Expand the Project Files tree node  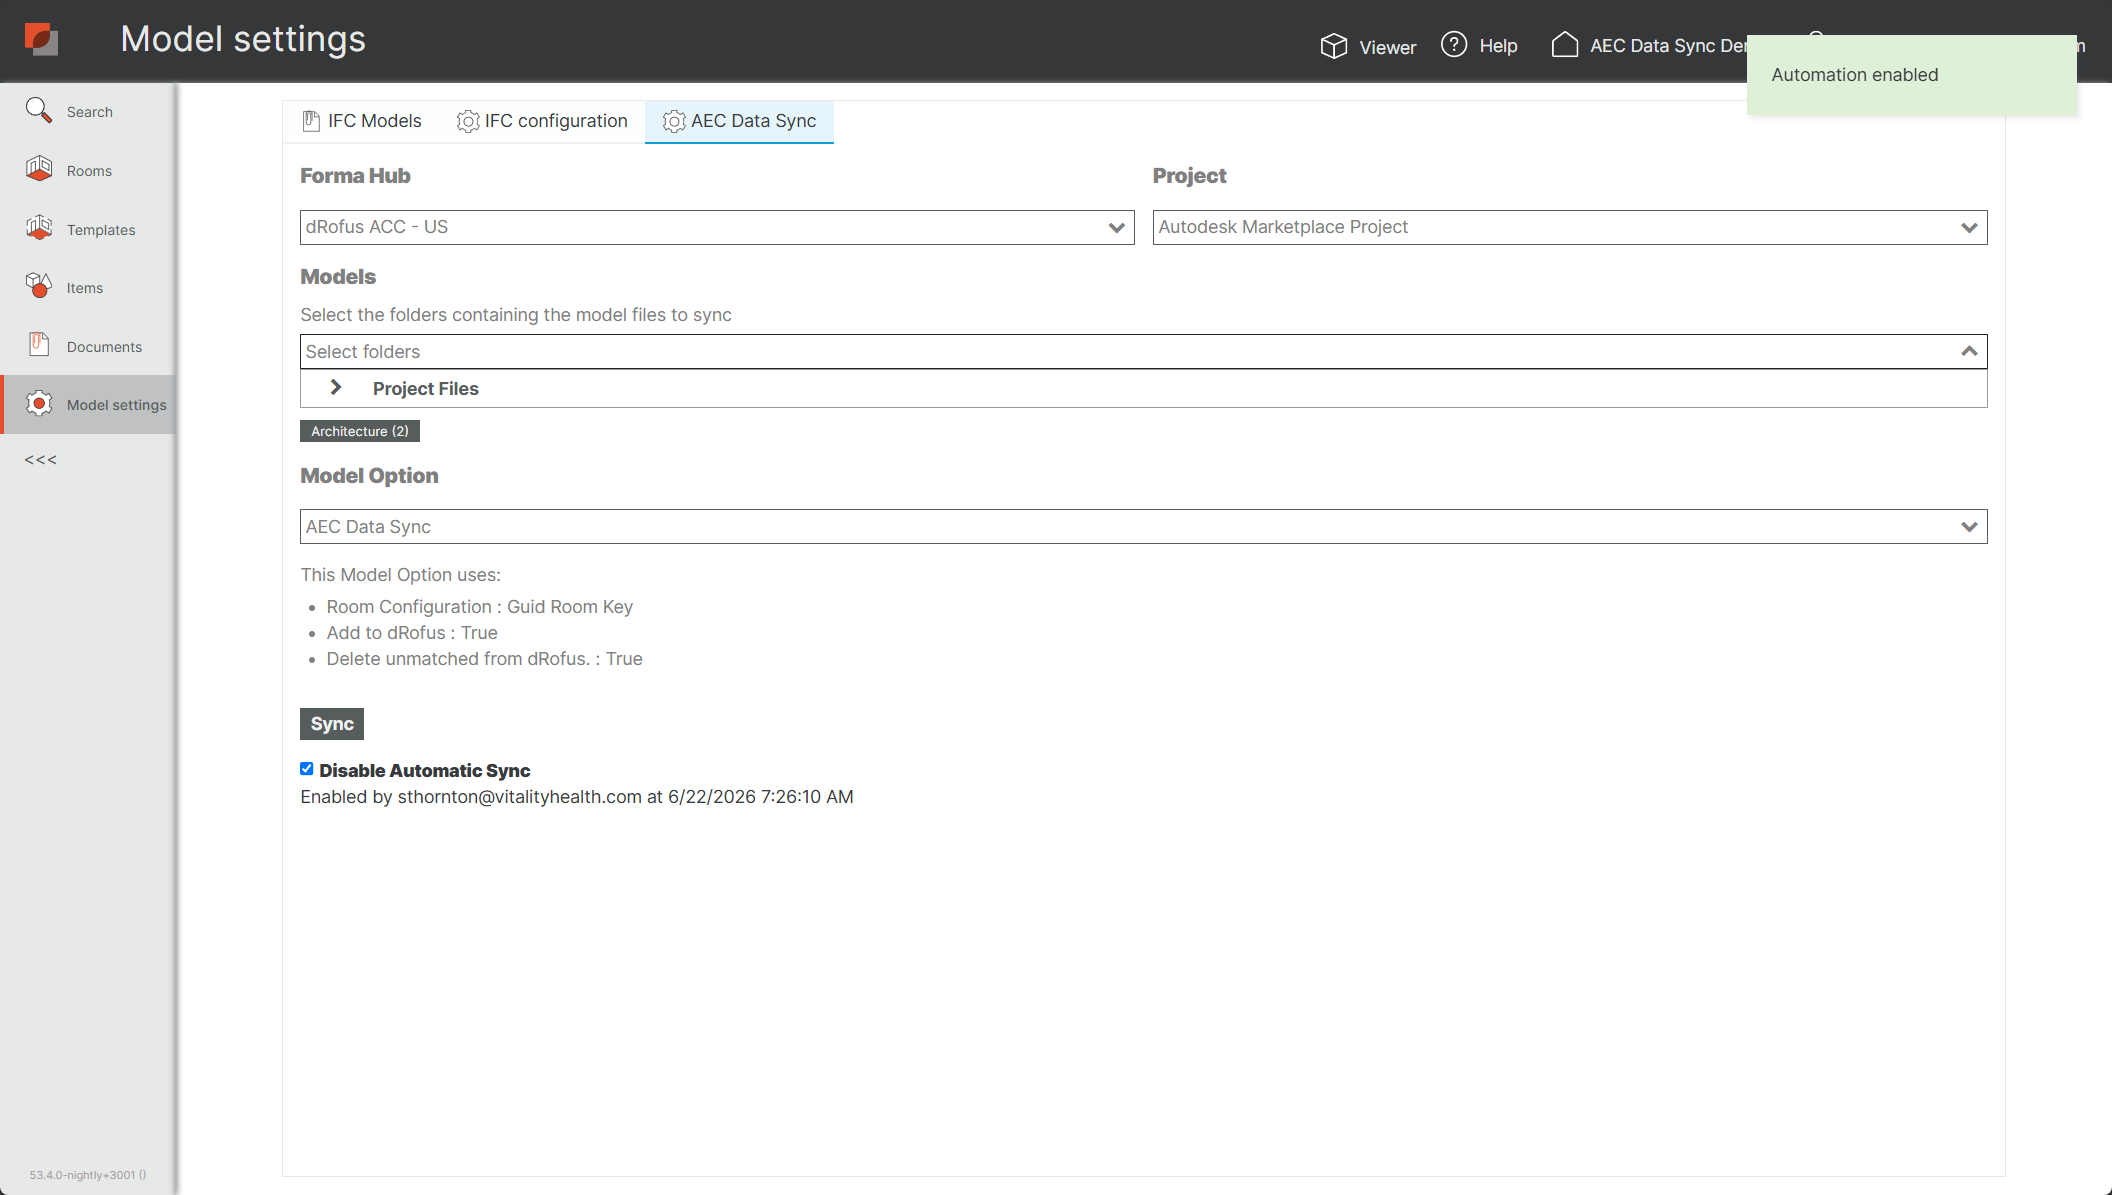(x=336, y=388)
